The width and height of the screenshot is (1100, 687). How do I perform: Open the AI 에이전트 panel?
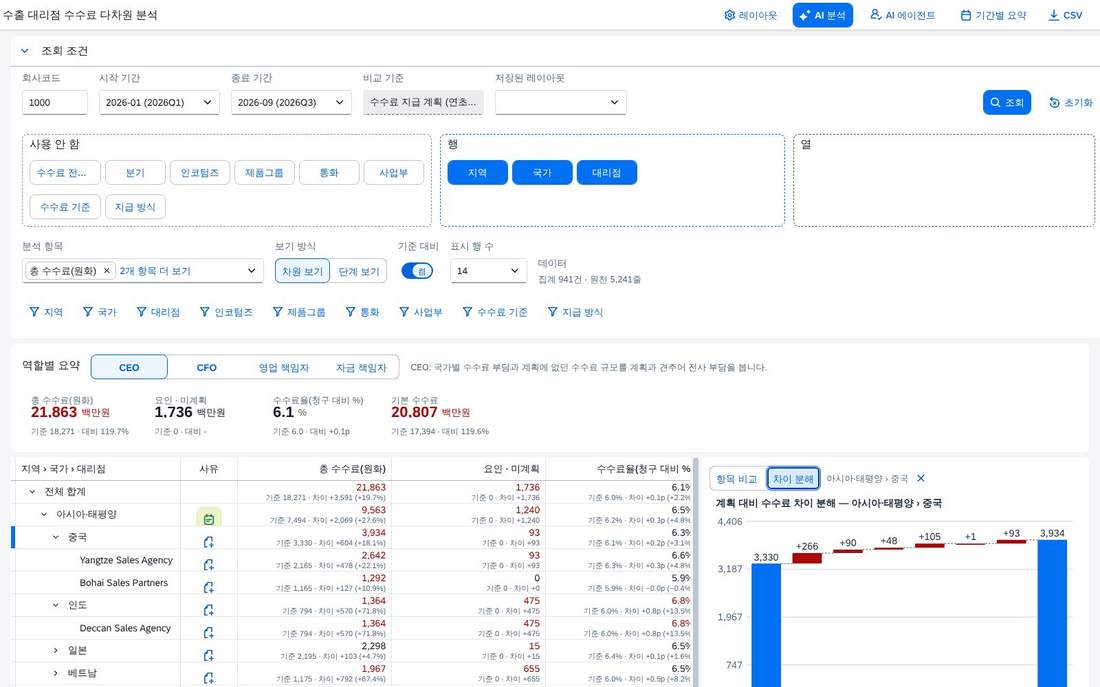click(902, 15)
